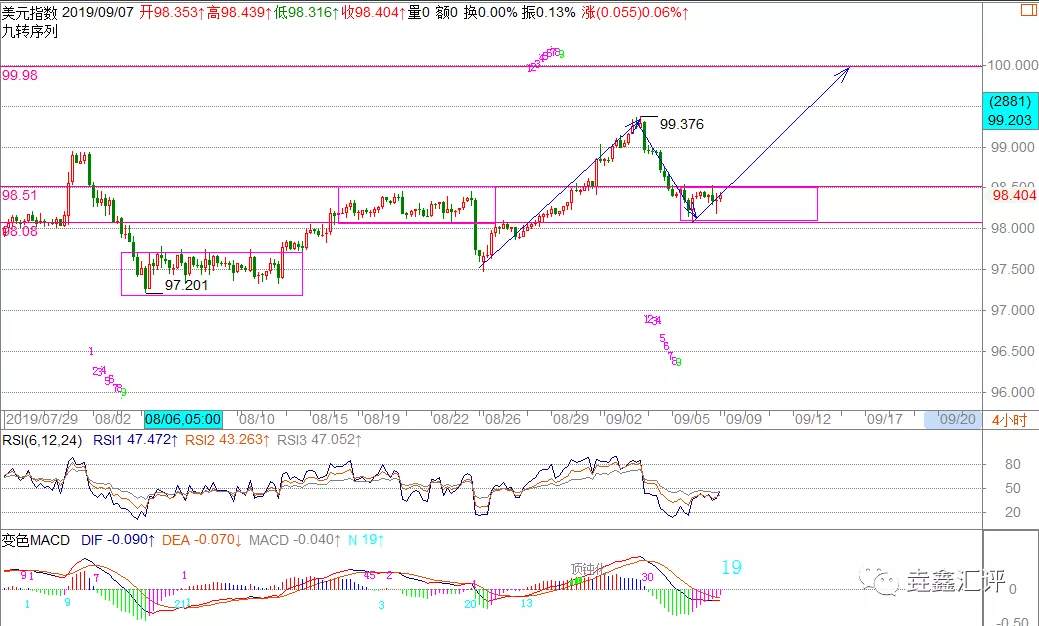The height and width of the screenshot is (626, 1039).
Task: Click the 09/02 date axis label
Action: pyautogui.click(x=624, y=419)
